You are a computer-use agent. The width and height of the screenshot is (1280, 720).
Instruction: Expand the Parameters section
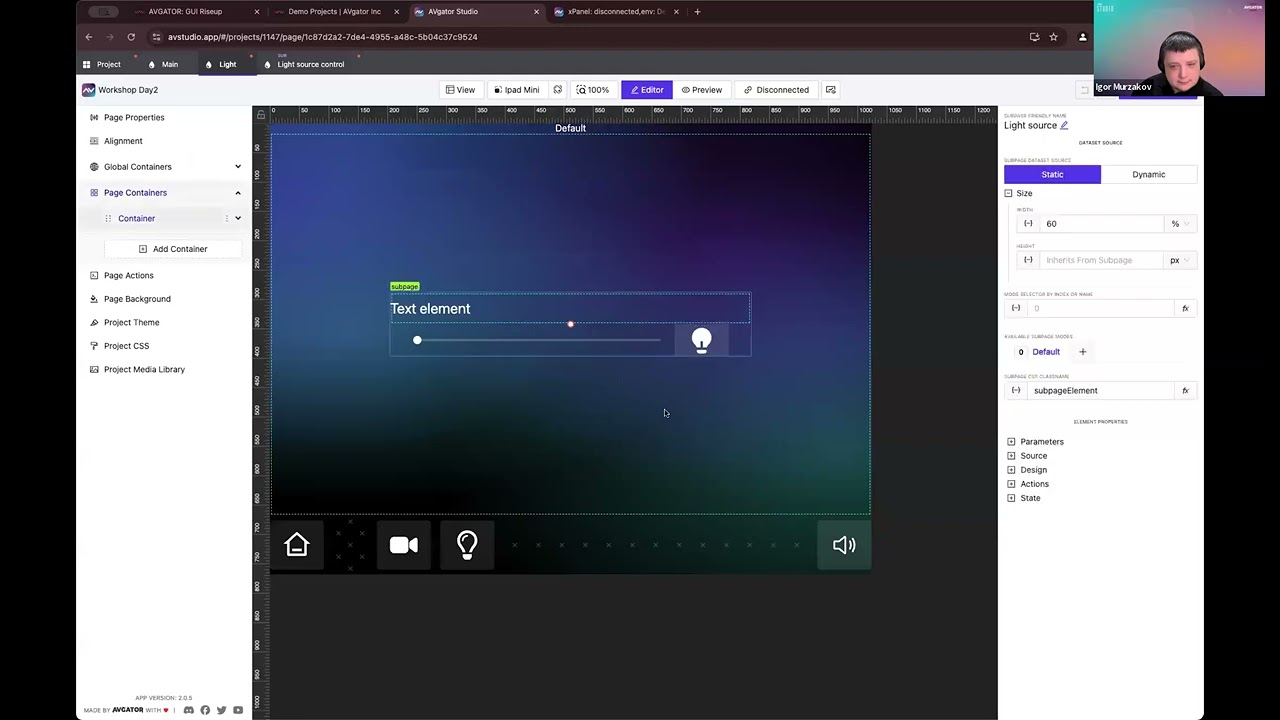tap(1011, 442)
